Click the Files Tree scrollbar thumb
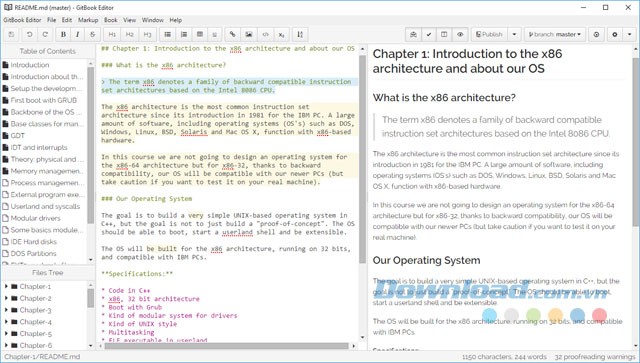This screenshot has width=640, height=363. point(91,298)
